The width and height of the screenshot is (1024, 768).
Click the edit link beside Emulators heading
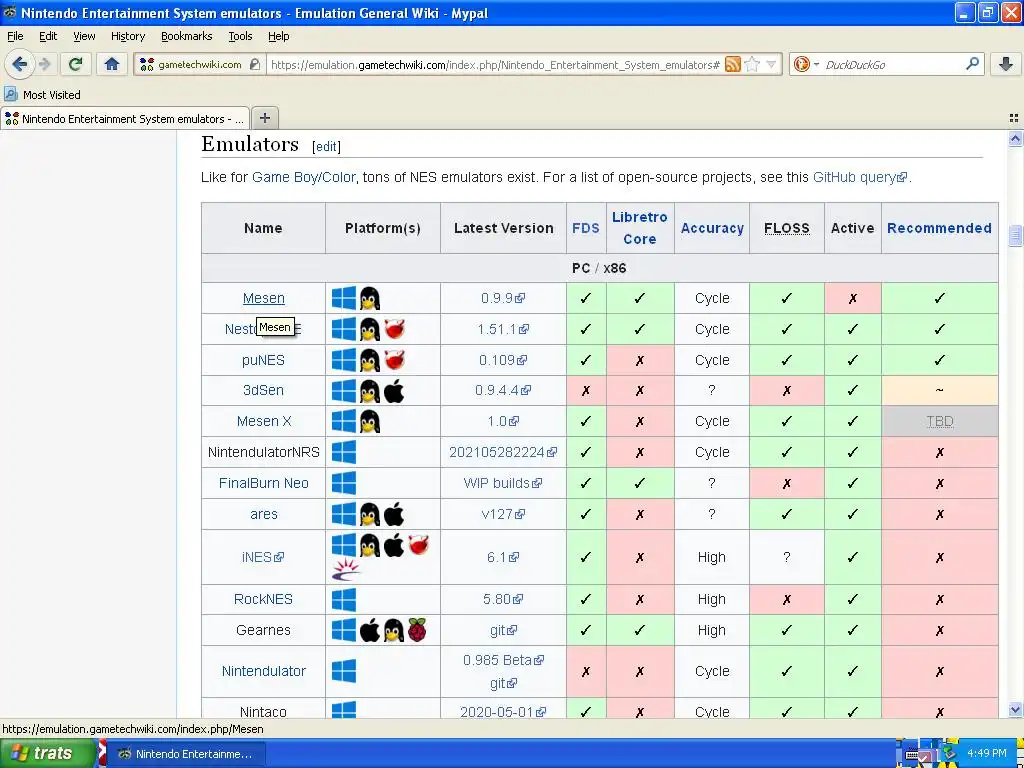(x=326, y=146)
